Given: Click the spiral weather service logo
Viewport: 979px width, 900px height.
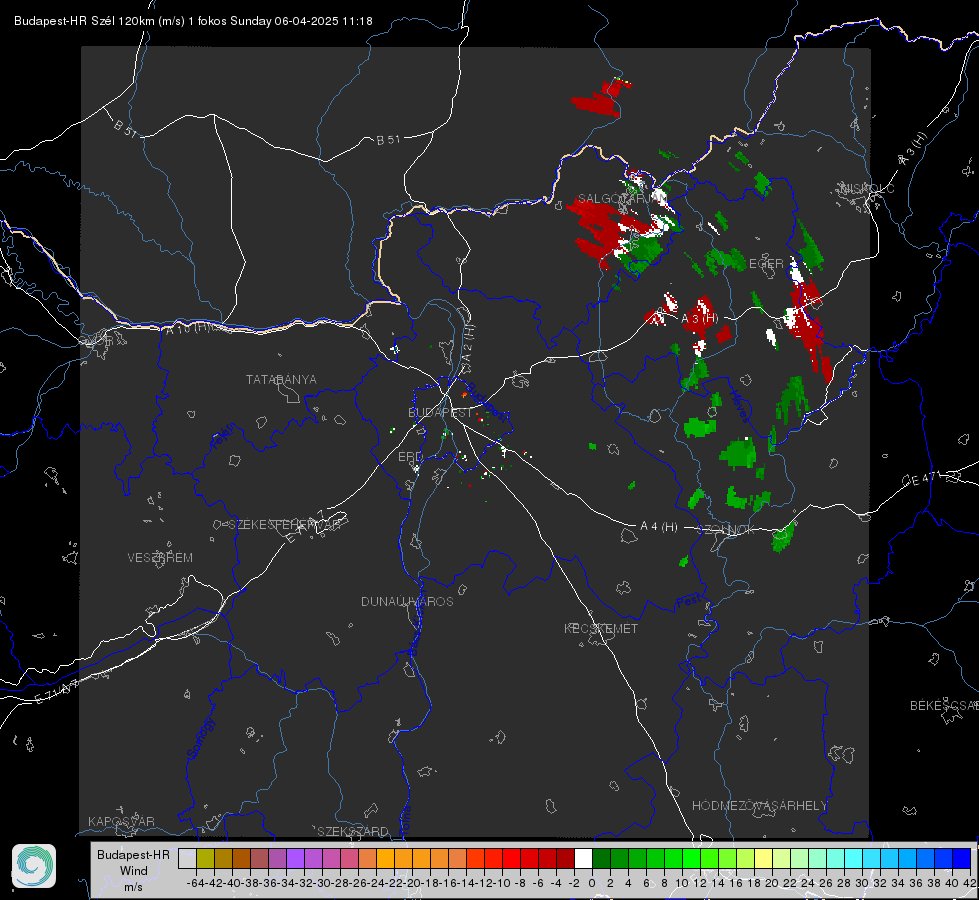Looking at the screenshot, I should coord(34,866).
